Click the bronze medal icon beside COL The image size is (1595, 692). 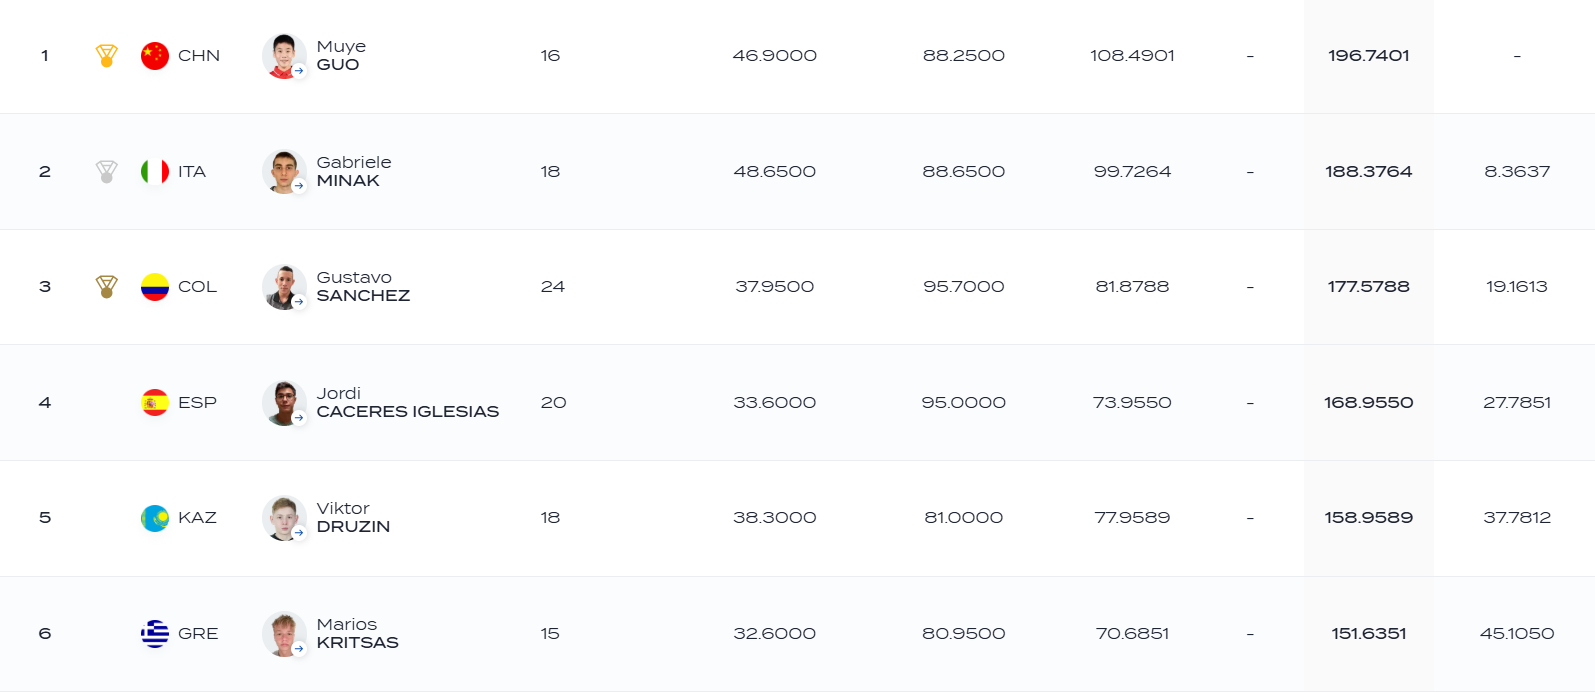click(107, 287)
